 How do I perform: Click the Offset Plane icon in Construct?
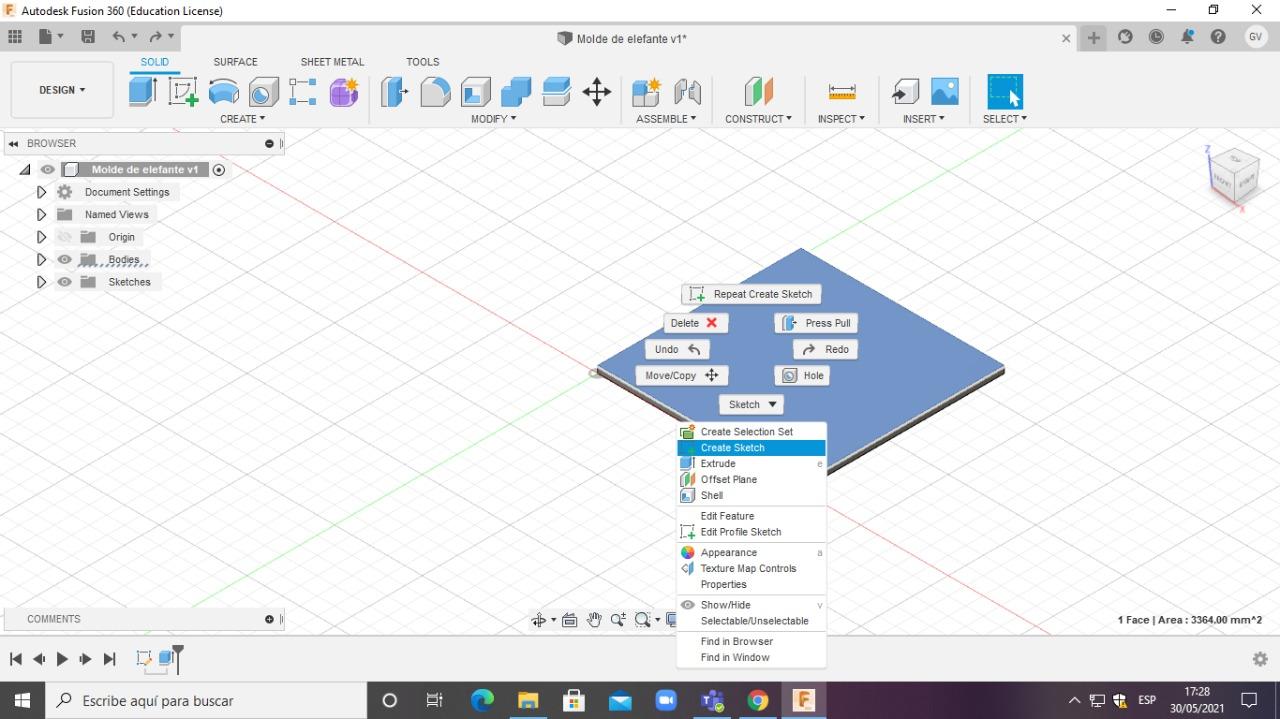[x=759, y=92]
